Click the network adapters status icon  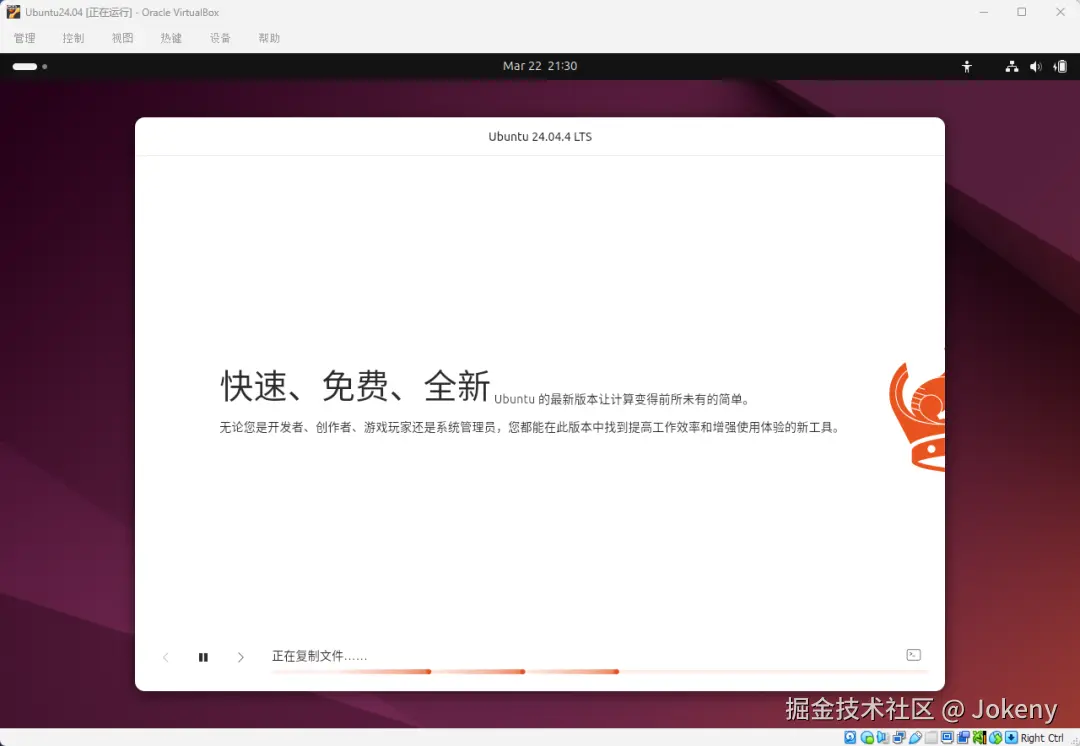[x=900, y=737]
